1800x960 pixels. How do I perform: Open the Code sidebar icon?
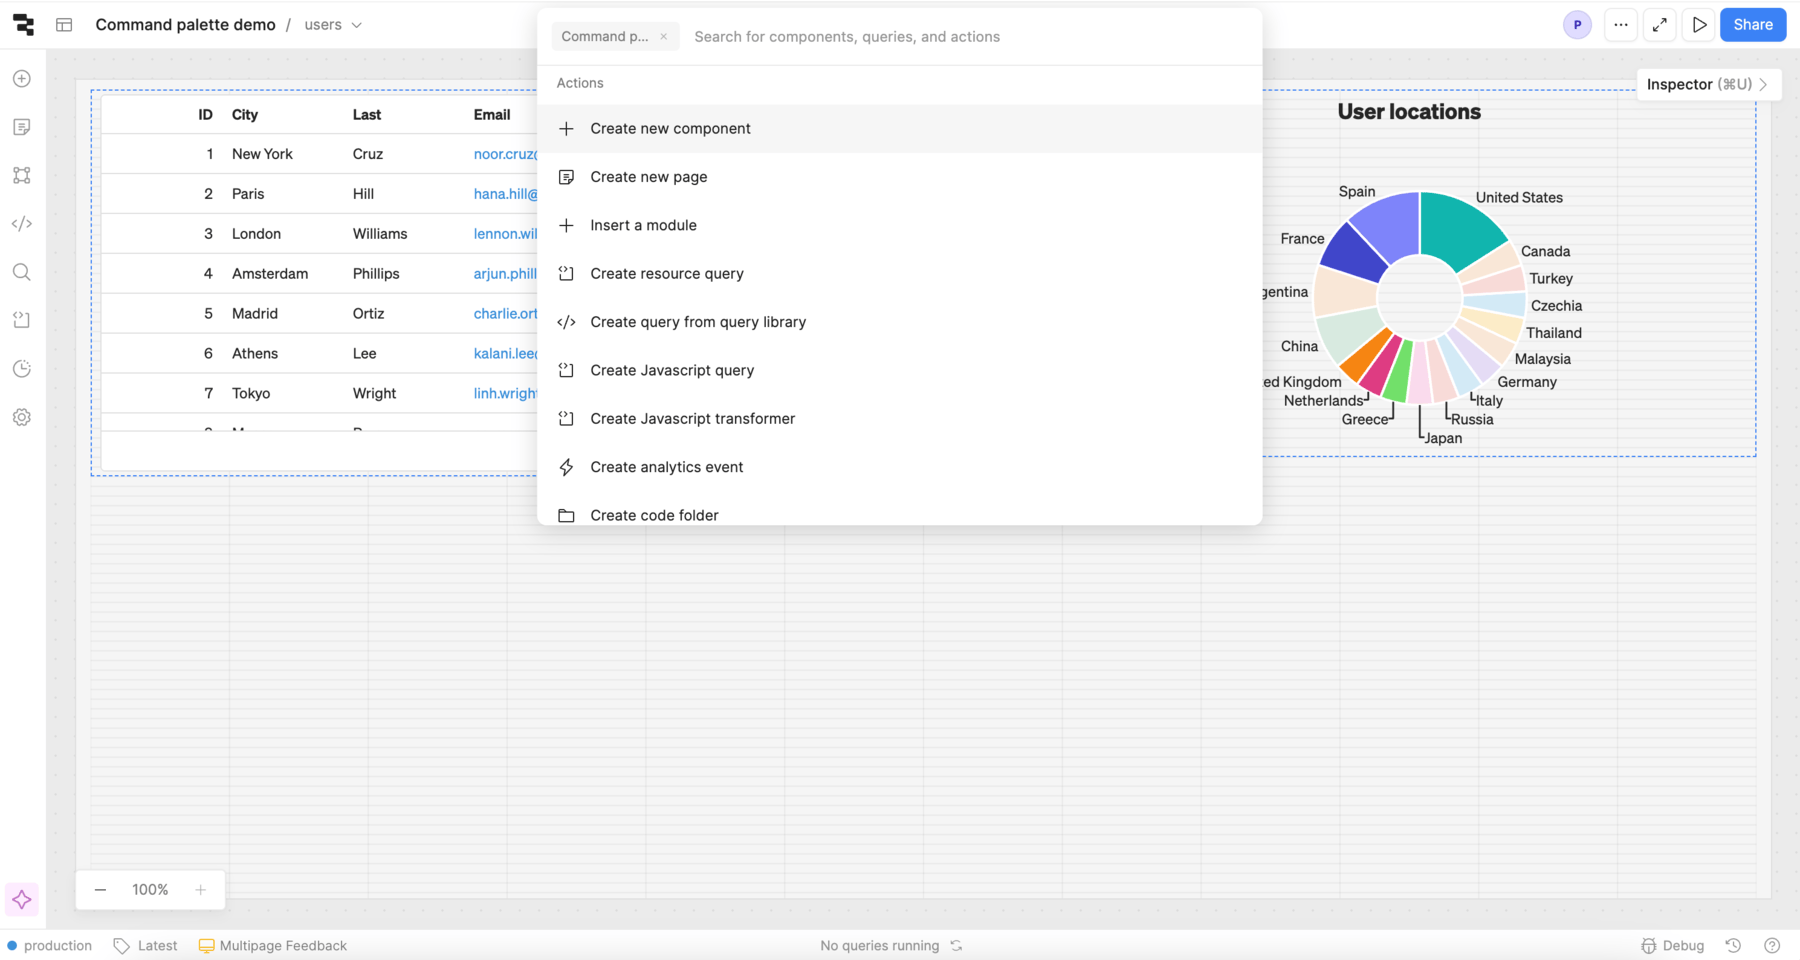[22, 224]
